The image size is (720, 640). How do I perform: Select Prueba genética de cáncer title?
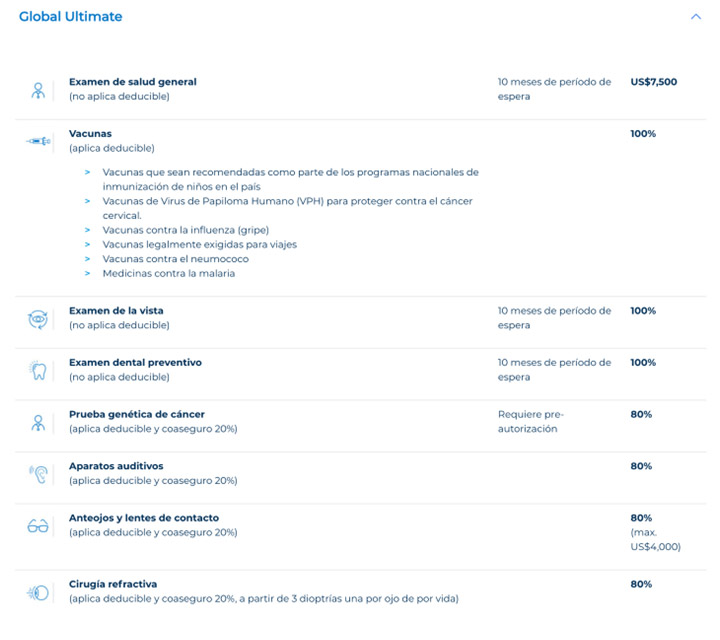click(x=136, y=414)
